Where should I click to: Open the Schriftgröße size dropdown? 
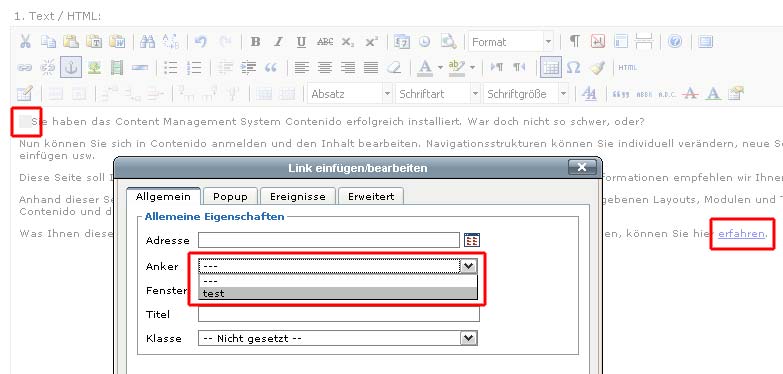pyautogui.click(x=526, y=94)
